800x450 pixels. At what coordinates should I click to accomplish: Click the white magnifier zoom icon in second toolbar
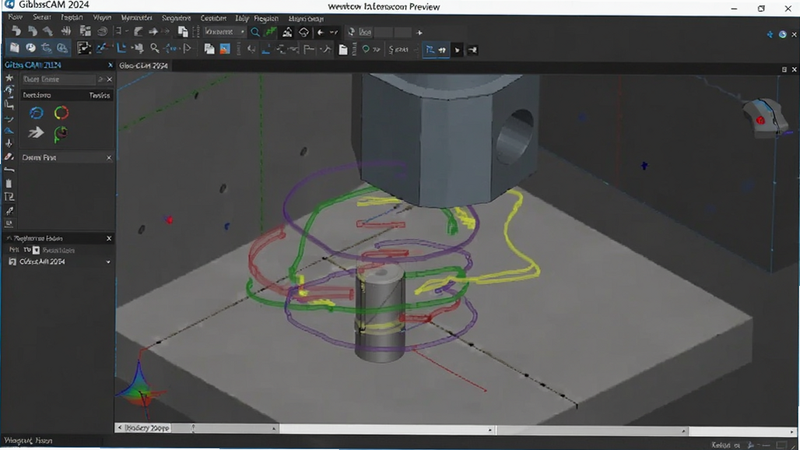(154, 49)
